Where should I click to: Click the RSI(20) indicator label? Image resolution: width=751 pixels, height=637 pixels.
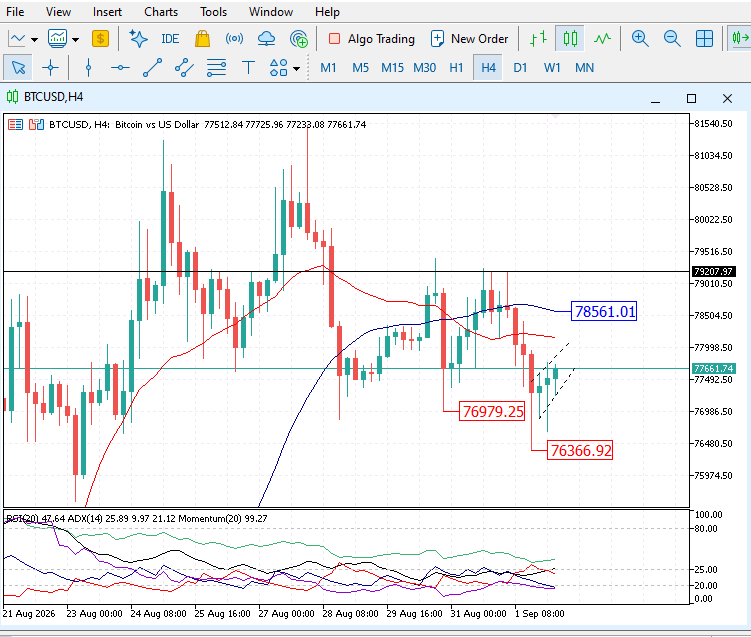tap(35, 518)
